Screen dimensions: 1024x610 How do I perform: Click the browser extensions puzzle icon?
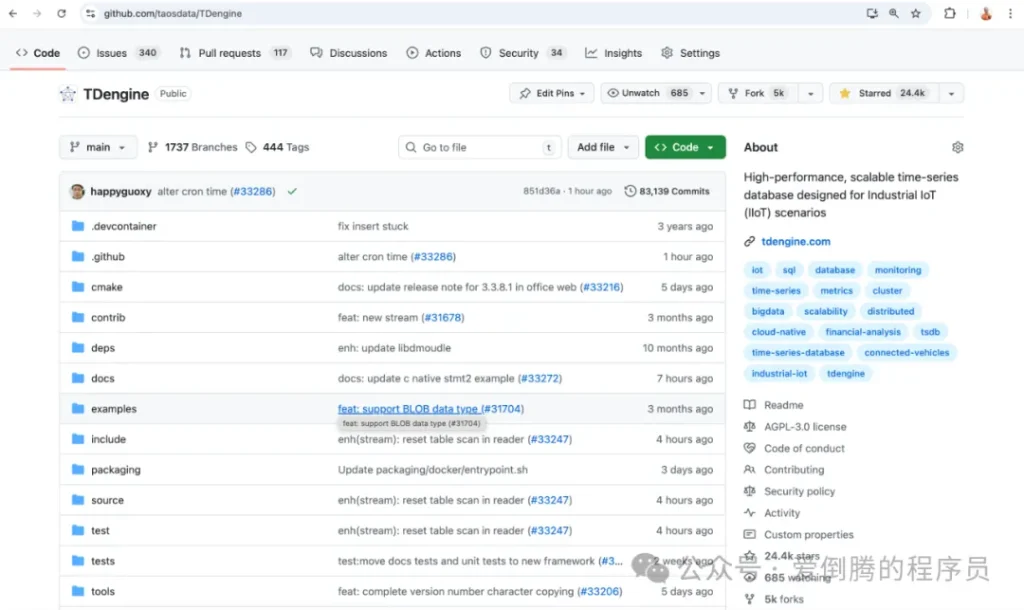click(951, 14)
